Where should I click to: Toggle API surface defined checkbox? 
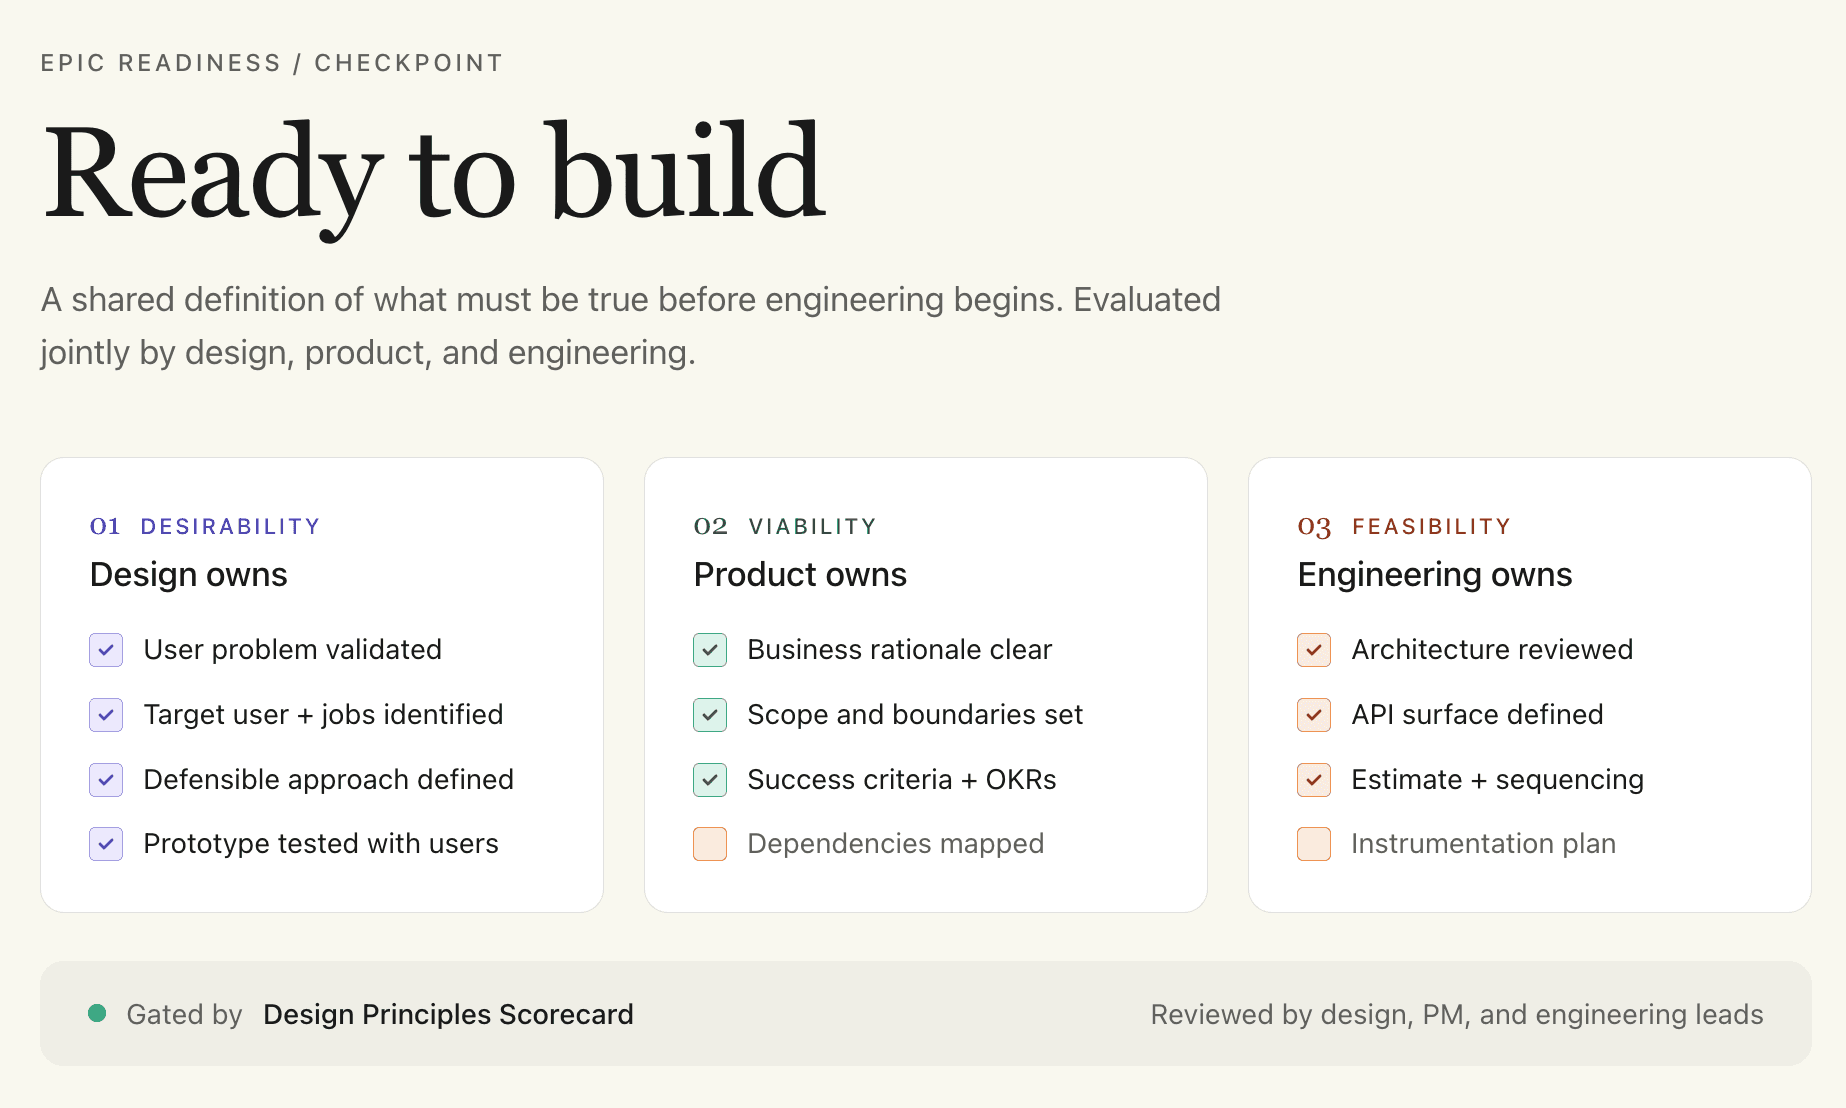pyautogui.click(x=1314, y=715)
